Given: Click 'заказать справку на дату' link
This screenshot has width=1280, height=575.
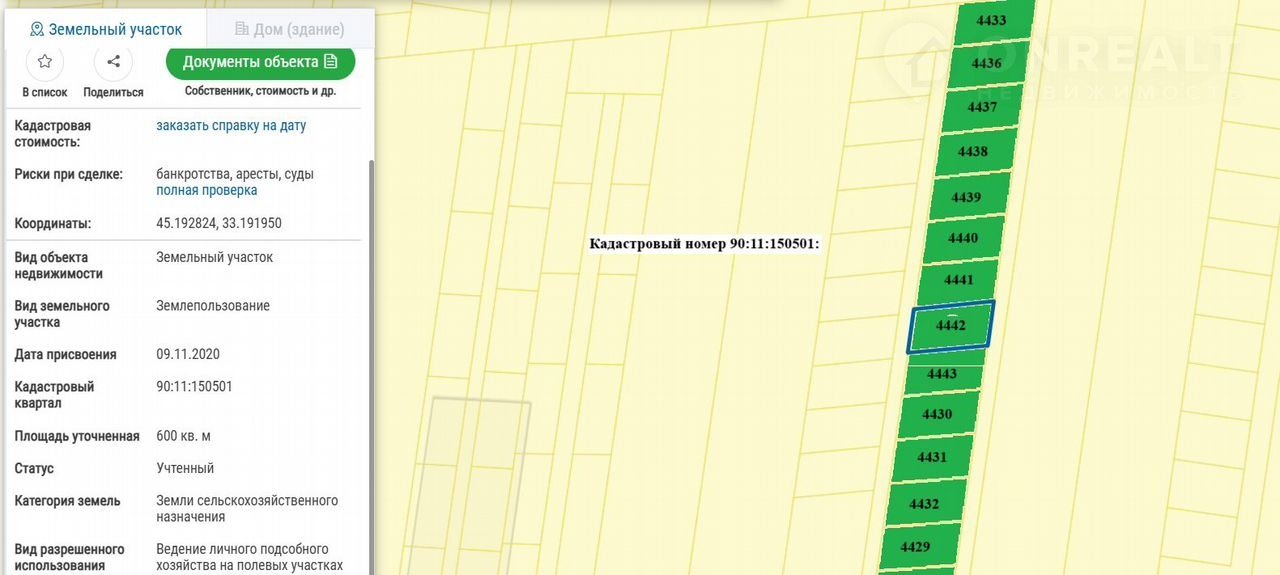Looking at the screenshot, I should click(x=231, y=126).
